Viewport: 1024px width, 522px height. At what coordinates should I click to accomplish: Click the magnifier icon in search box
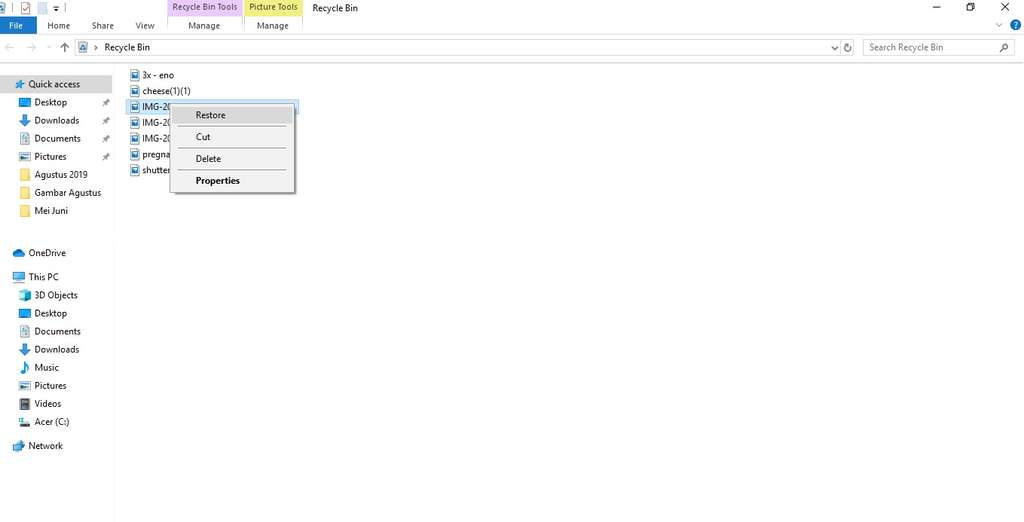click(x=1004, y=47)
